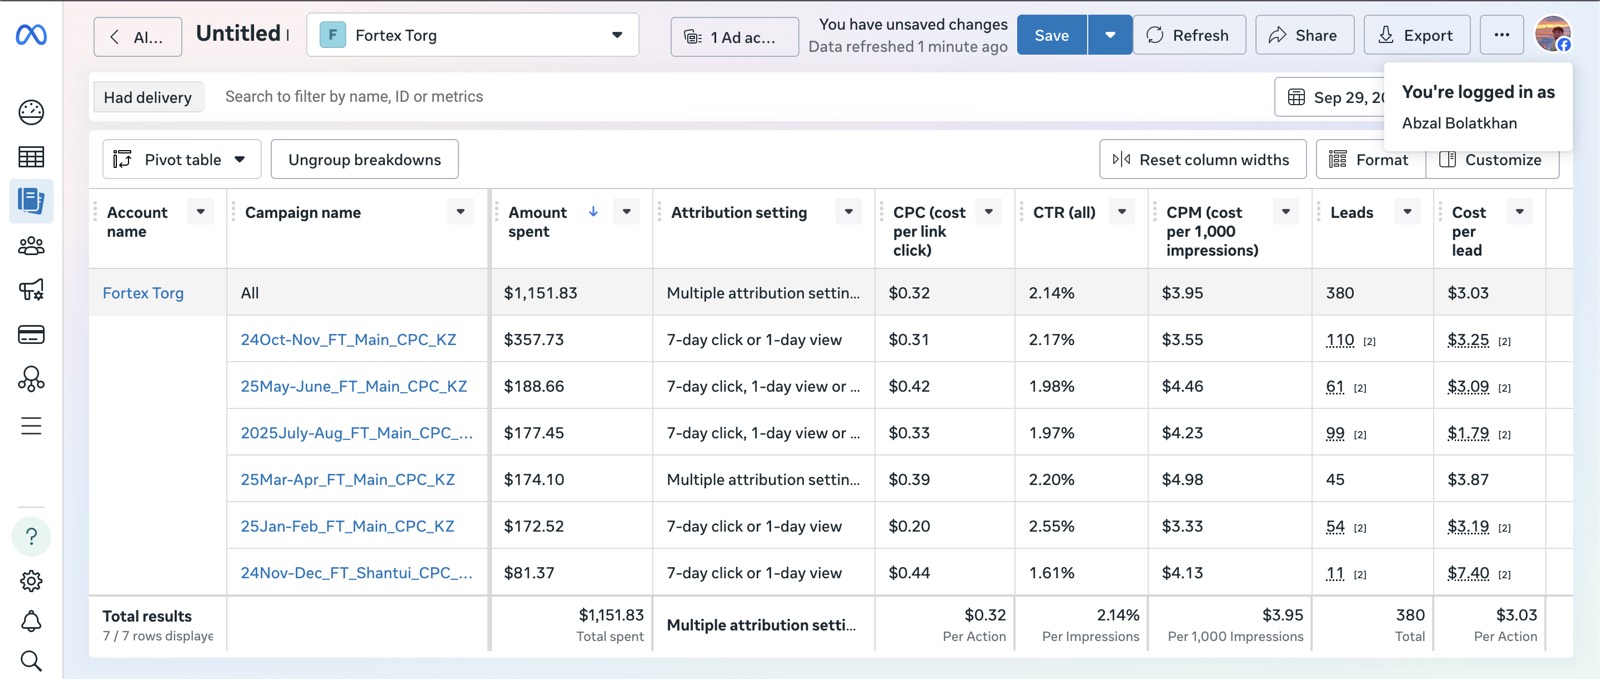Open Cost per lead column menu arrow
The image size is (1600, 679).
pyautogui.click(x=1519, y=212)
